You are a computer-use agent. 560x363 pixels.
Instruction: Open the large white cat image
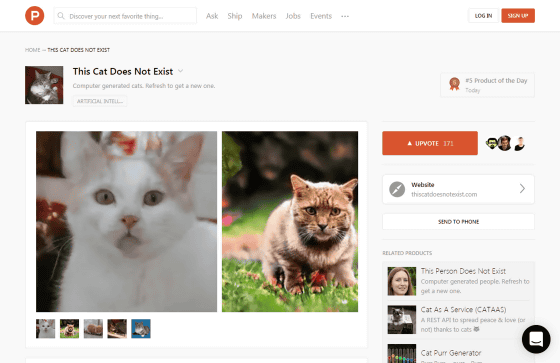[126, 222]
